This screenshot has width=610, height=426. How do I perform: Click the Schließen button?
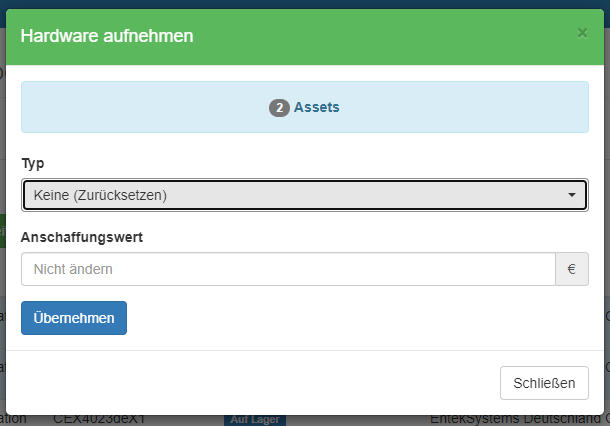[544, 383]
